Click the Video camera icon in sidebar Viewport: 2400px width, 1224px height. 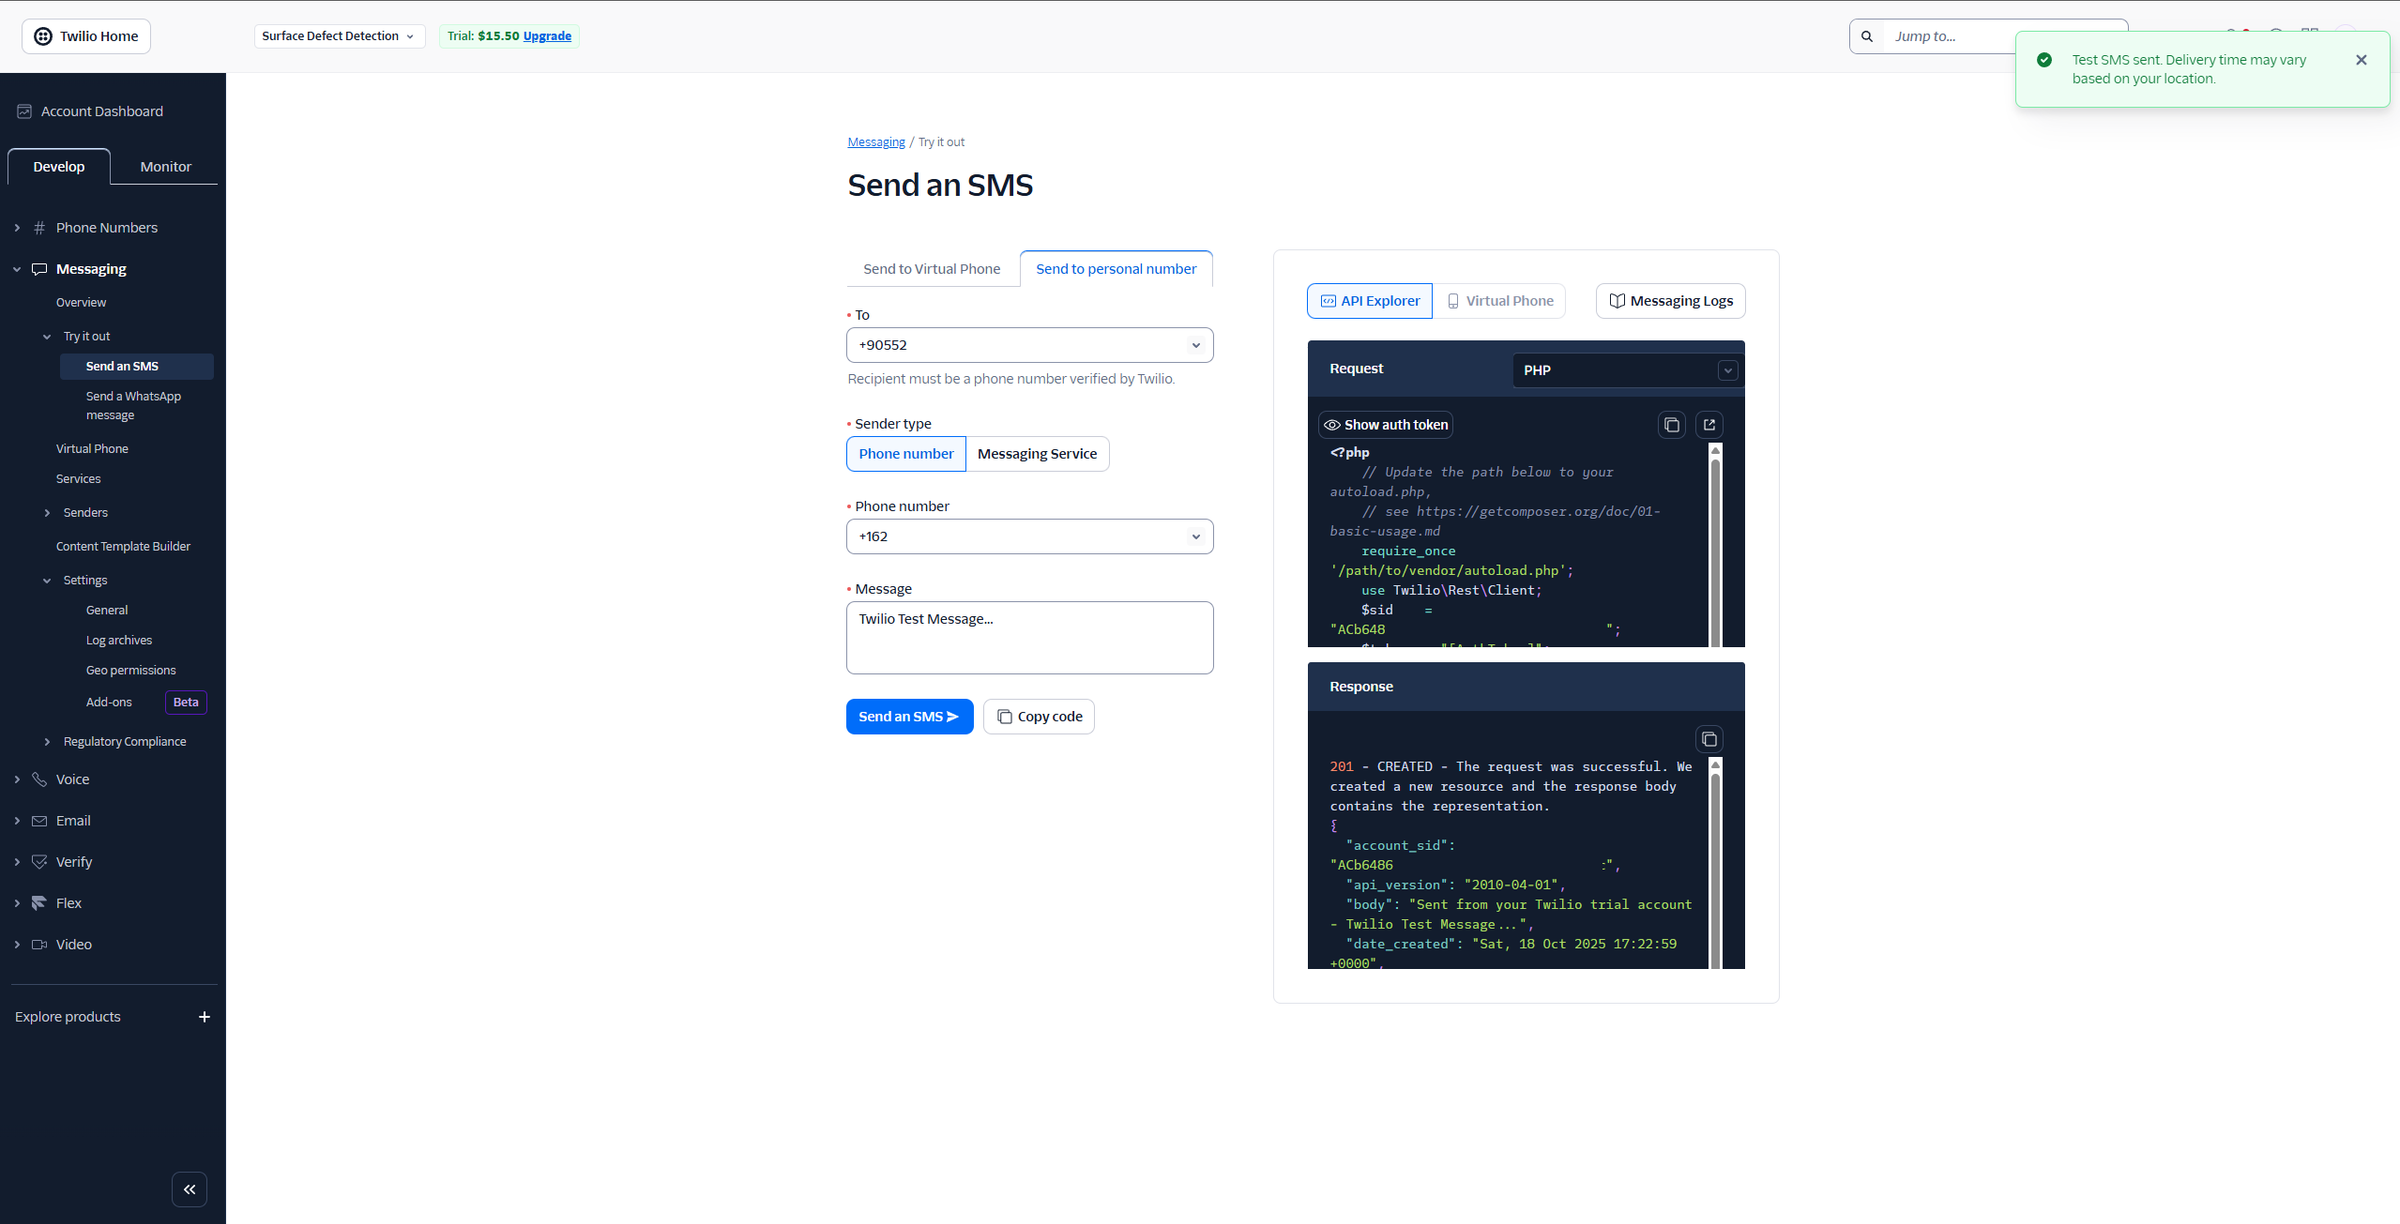(39, 944)
